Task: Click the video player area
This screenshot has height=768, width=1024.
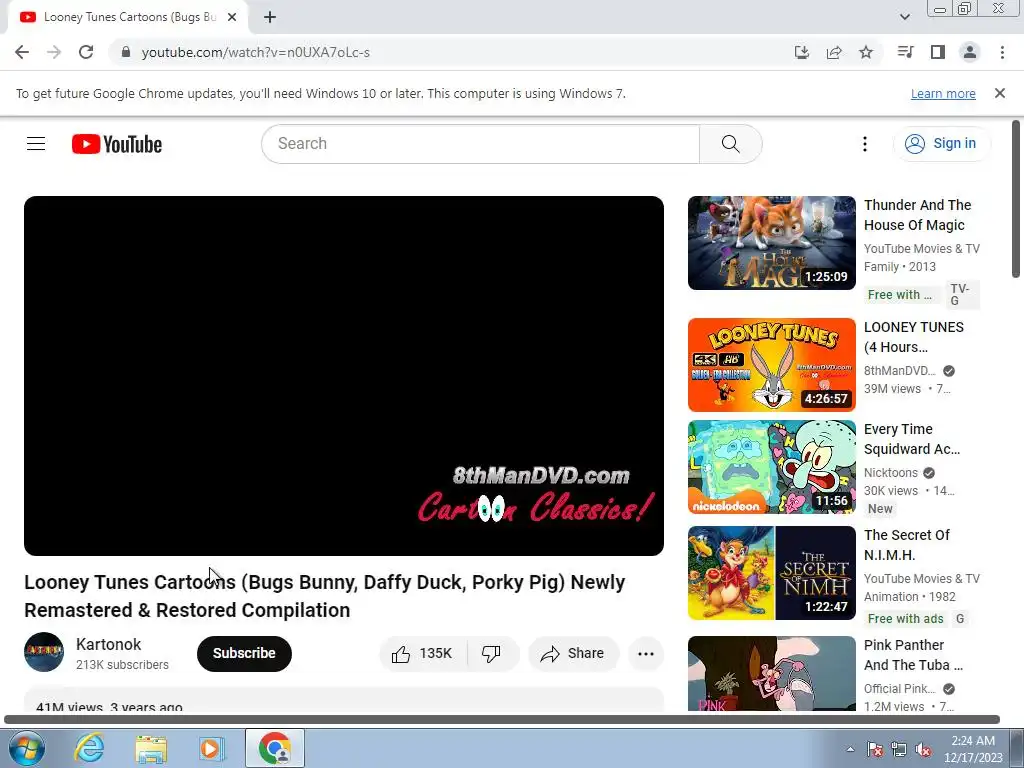Action: click(344, 376)
